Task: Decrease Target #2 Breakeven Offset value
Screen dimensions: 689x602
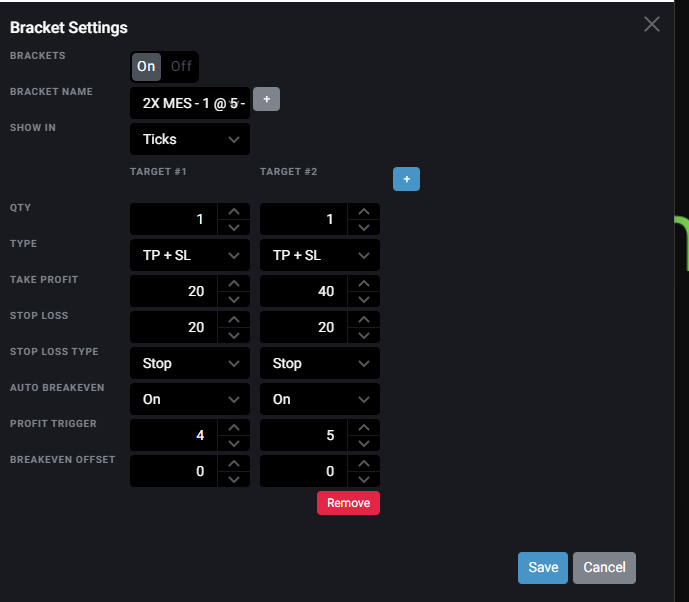Action: 364,479
